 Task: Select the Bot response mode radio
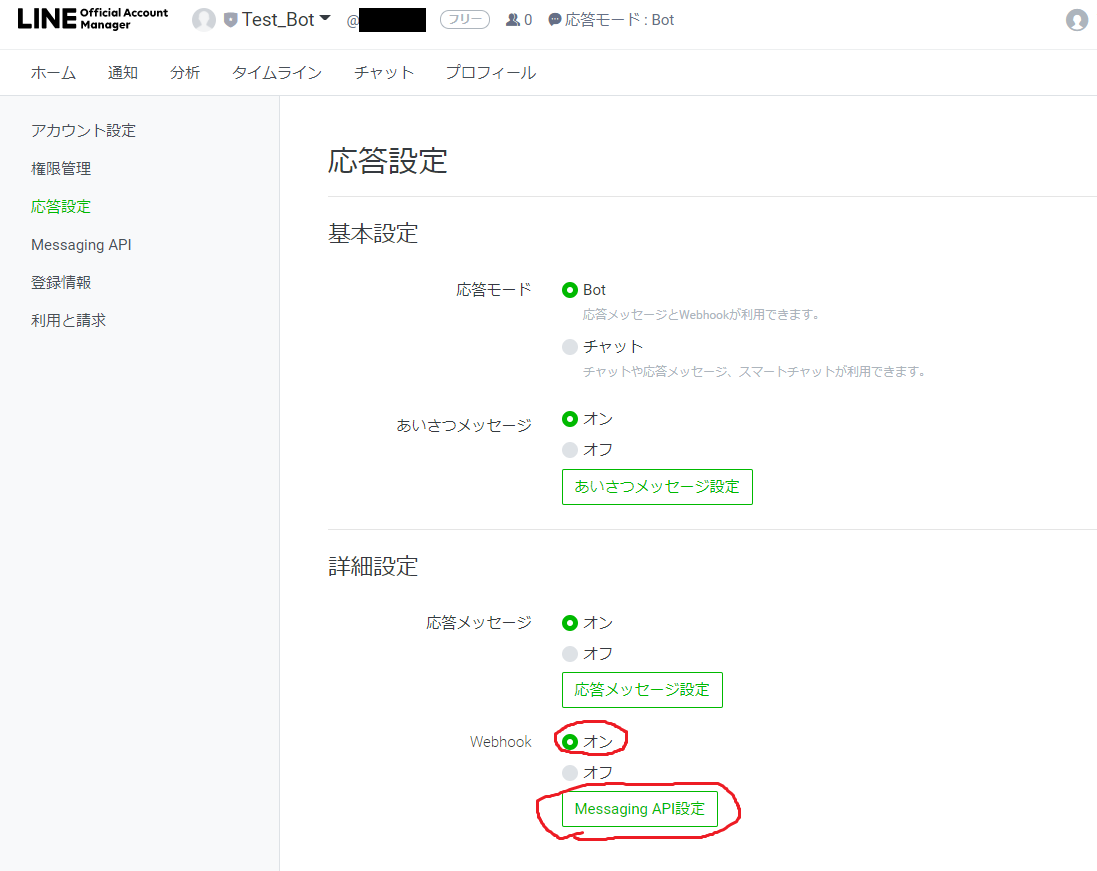coord(569,289)
